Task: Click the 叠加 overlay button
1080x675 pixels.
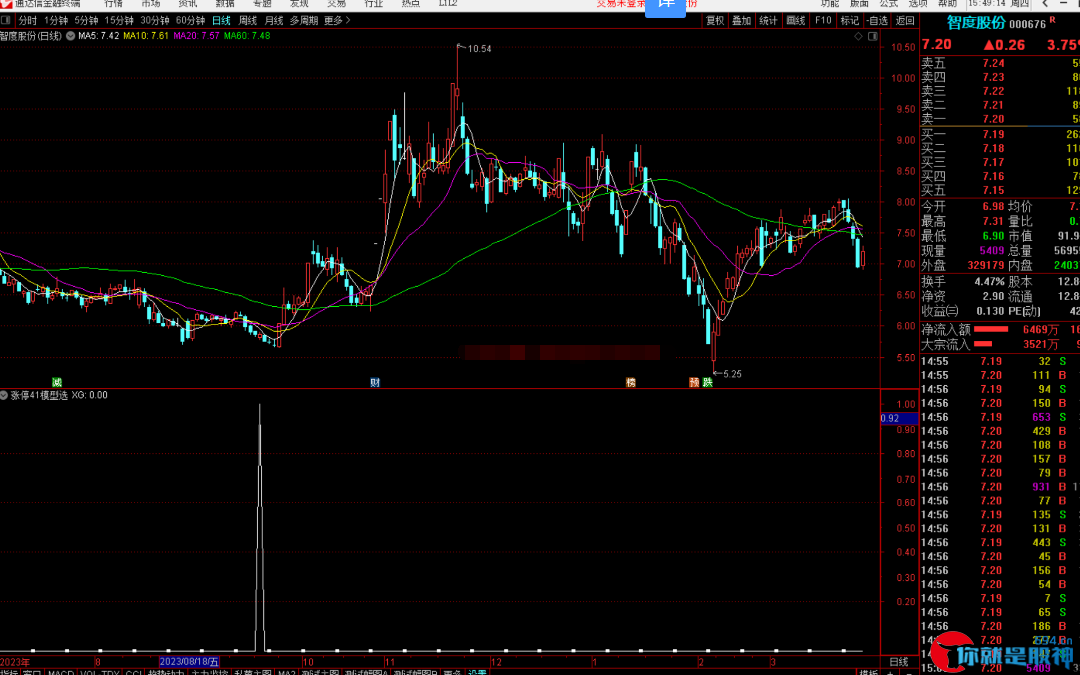Action: point(742,21)
